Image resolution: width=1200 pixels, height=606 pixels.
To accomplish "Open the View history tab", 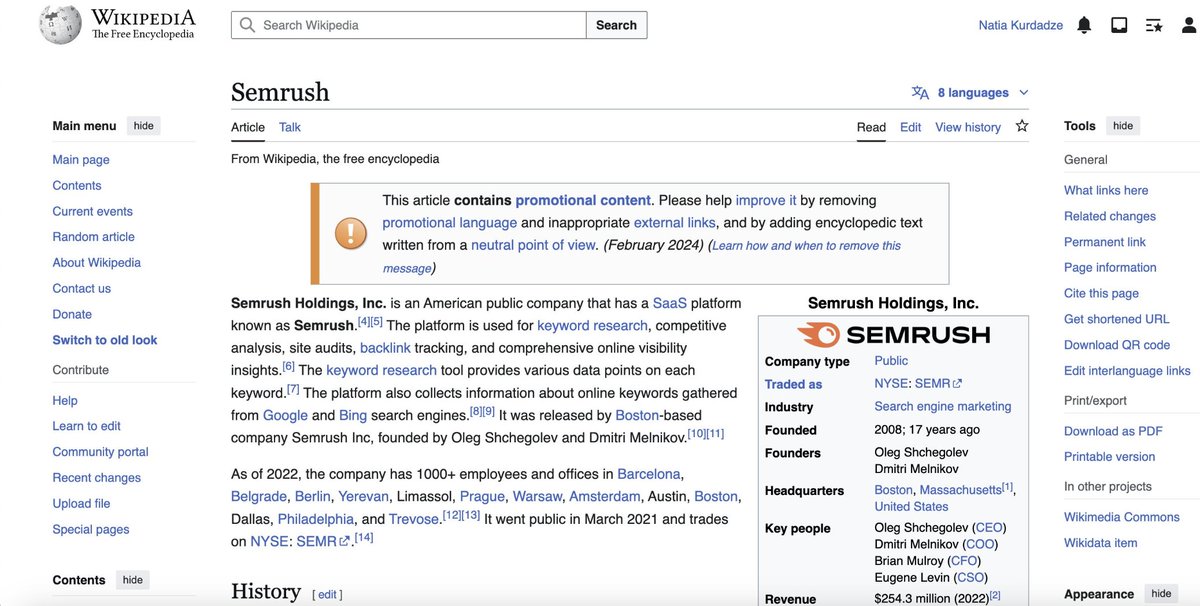I will (x=968, y=127).
